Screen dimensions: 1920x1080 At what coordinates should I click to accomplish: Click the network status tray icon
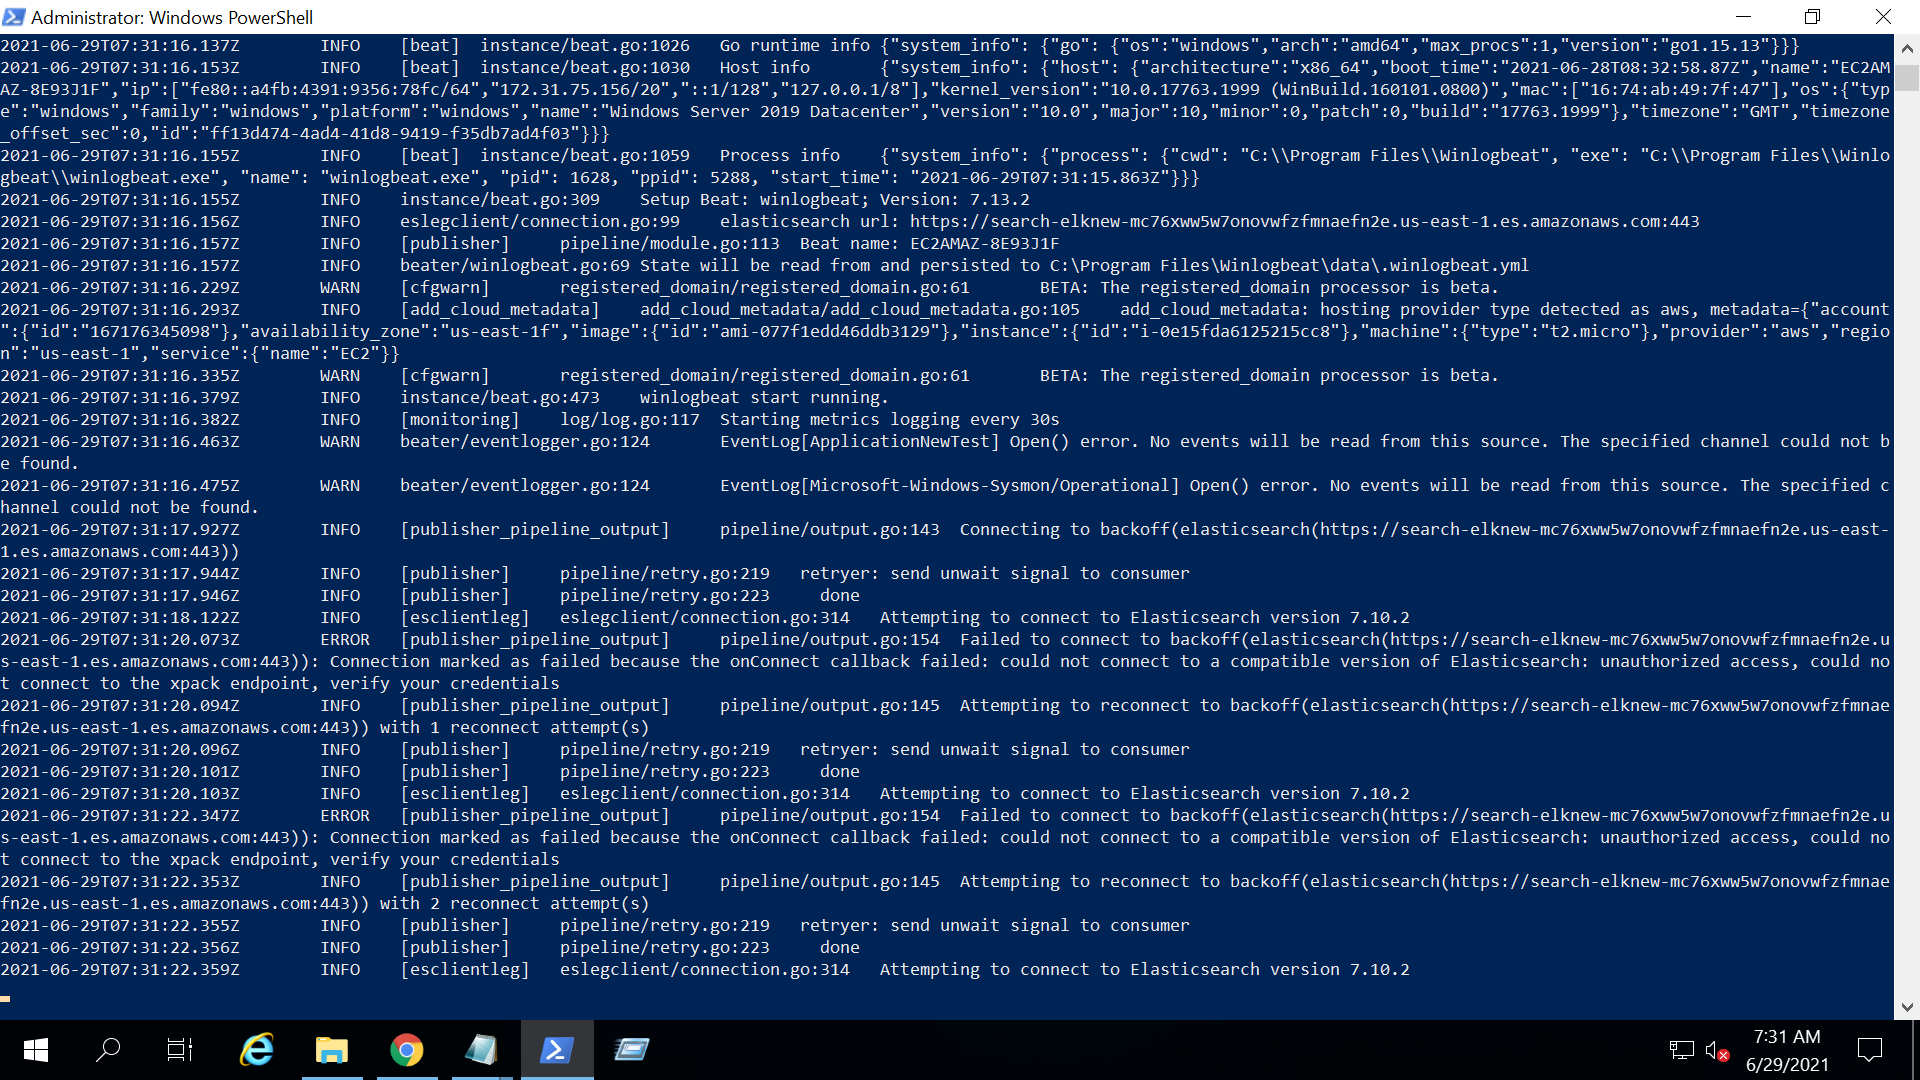(x=1681, y=1050)
